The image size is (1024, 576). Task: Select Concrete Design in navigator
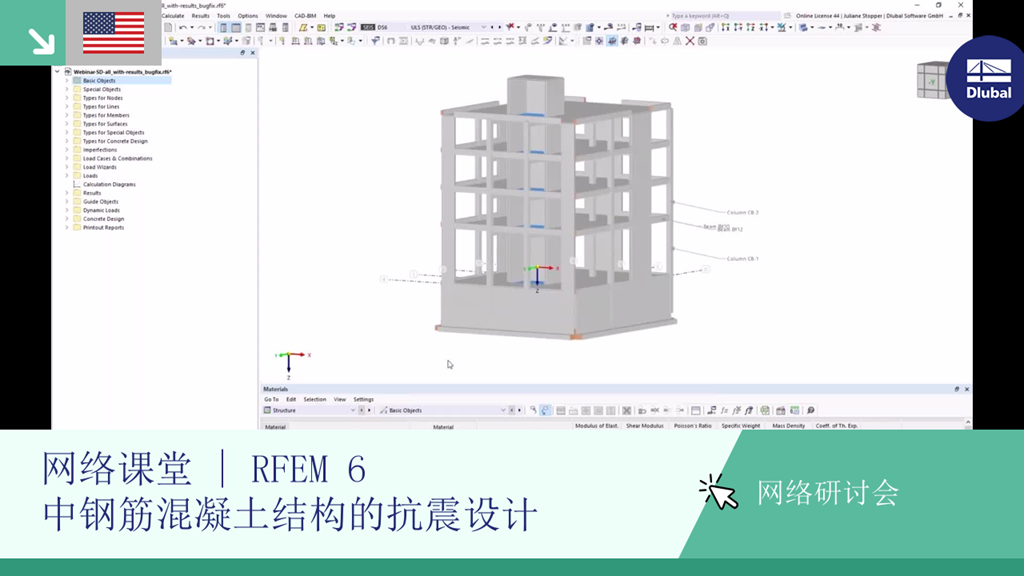[x=103, y=219]
